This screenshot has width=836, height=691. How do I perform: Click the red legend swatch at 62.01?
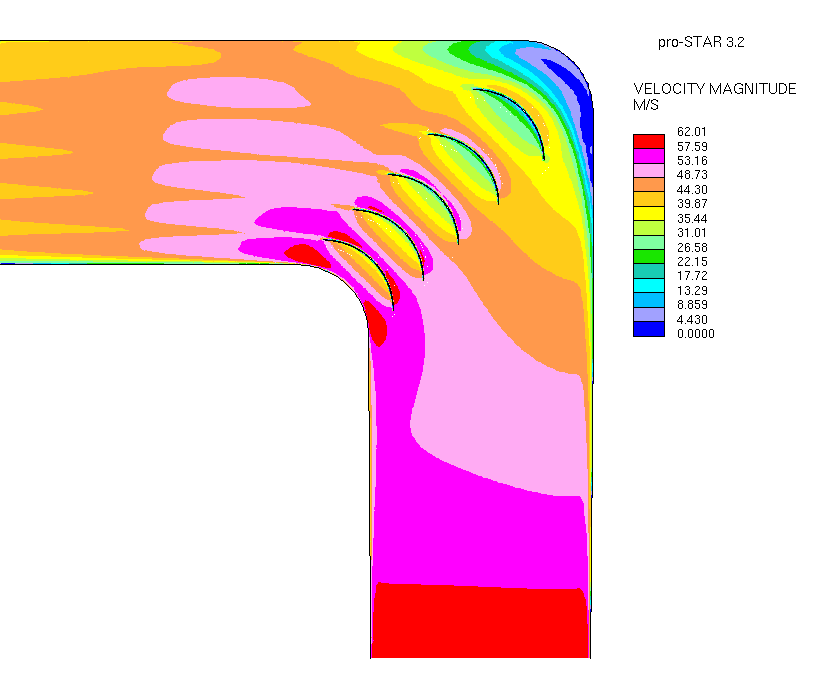pos(649,141)
